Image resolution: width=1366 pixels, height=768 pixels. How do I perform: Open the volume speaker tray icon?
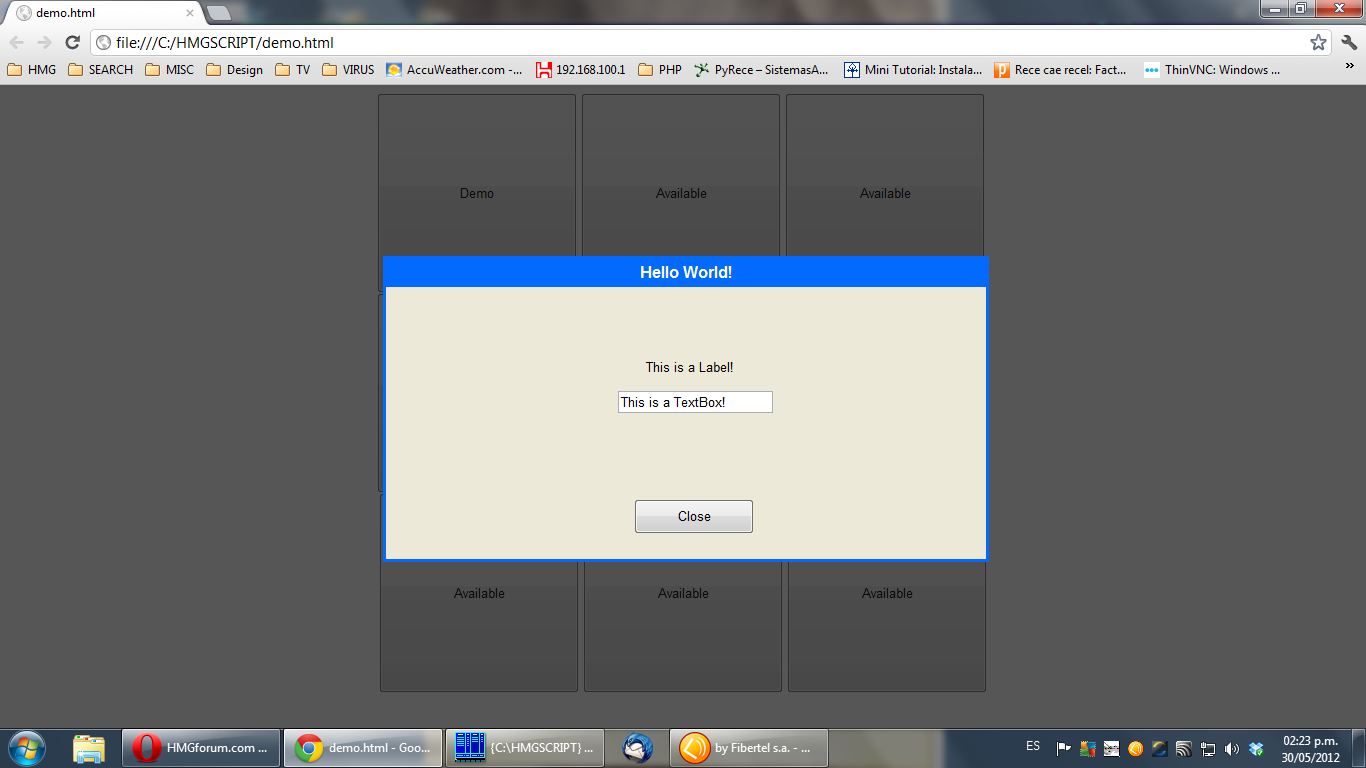click(1232, 748)
